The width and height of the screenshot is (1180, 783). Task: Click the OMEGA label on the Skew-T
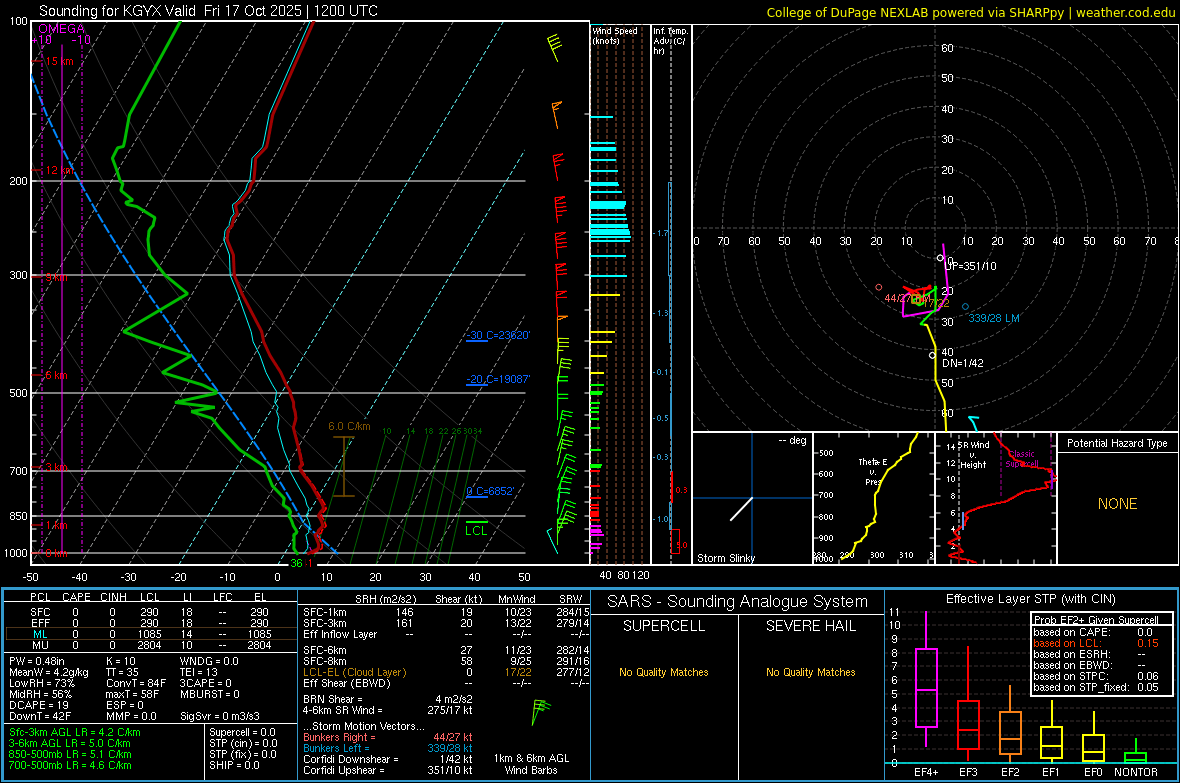click(x=62, y=29)
